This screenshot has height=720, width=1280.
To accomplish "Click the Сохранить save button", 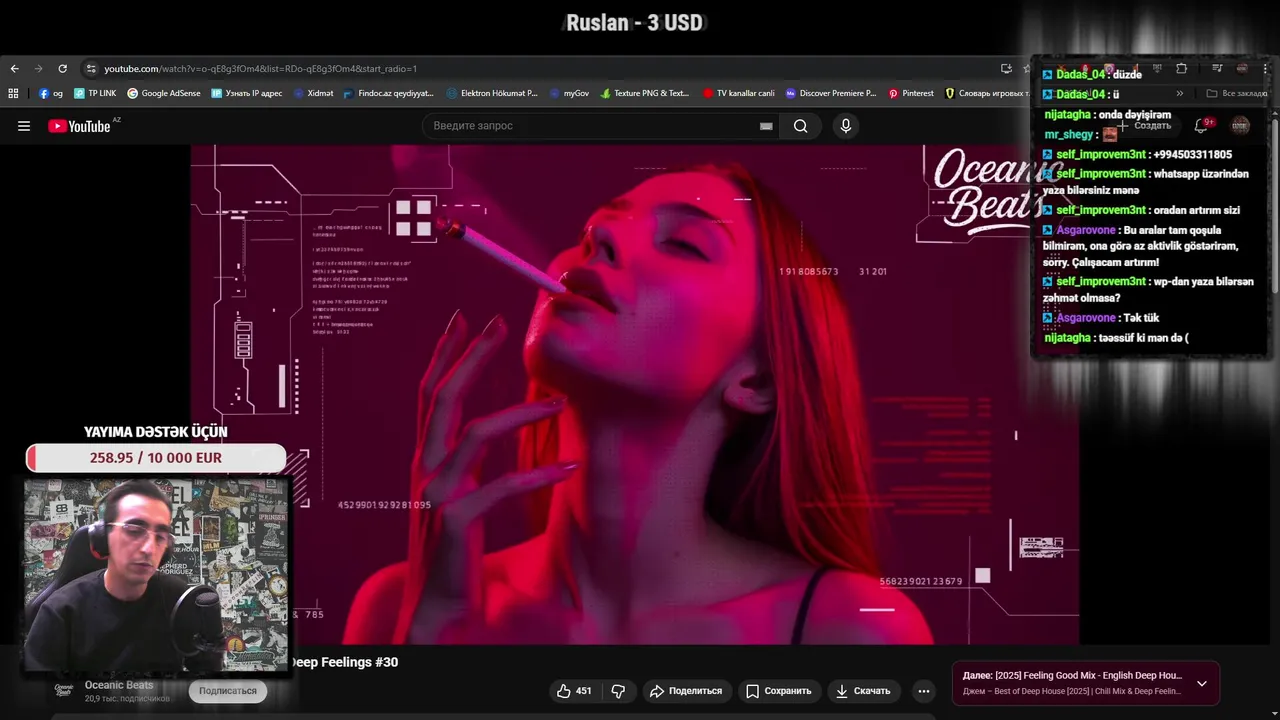I will point(778,691).
